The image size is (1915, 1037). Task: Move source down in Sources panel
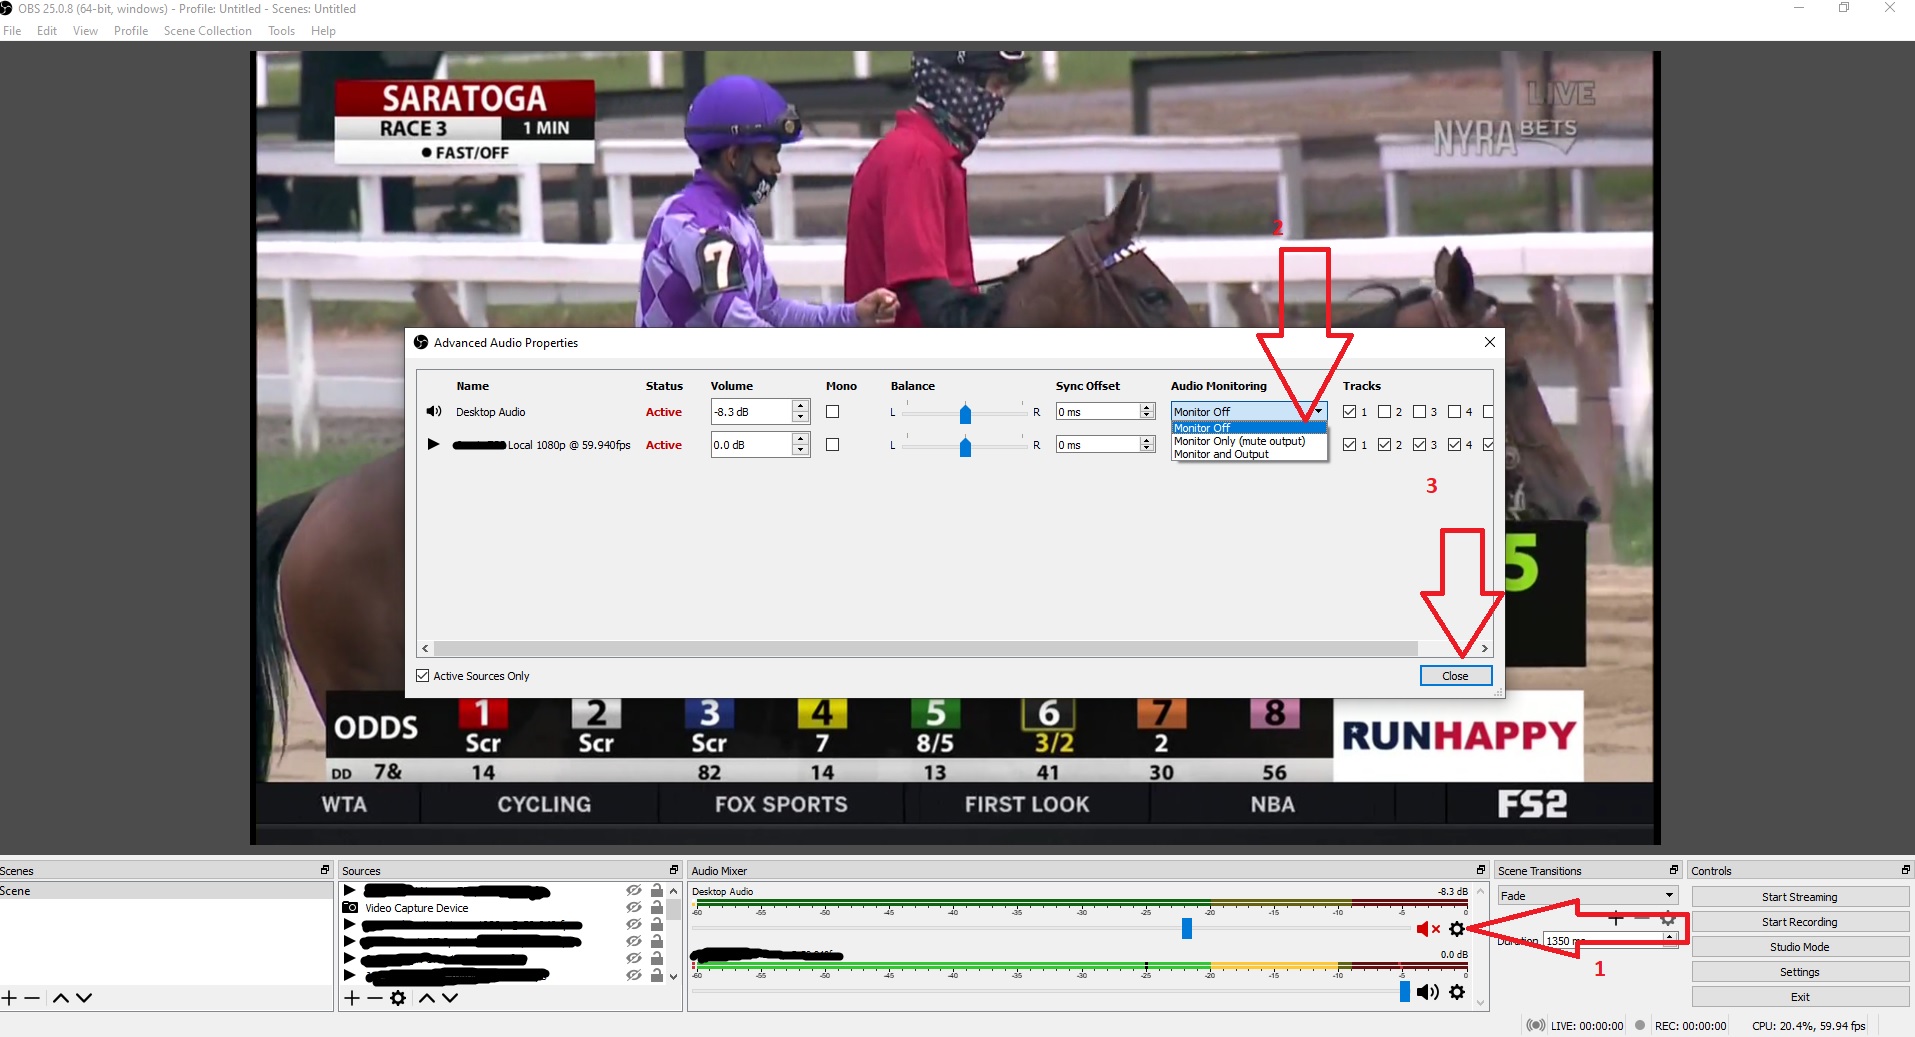click(450, 998)
